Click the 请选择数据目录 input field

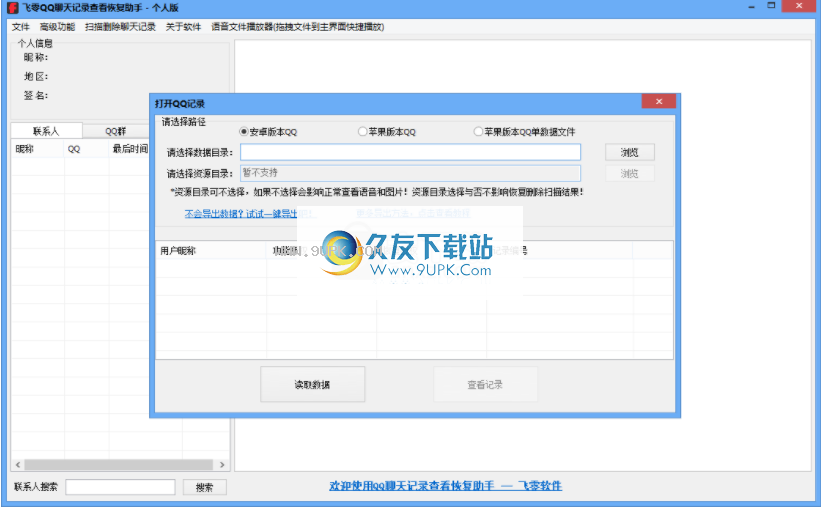tap(410, 152)
